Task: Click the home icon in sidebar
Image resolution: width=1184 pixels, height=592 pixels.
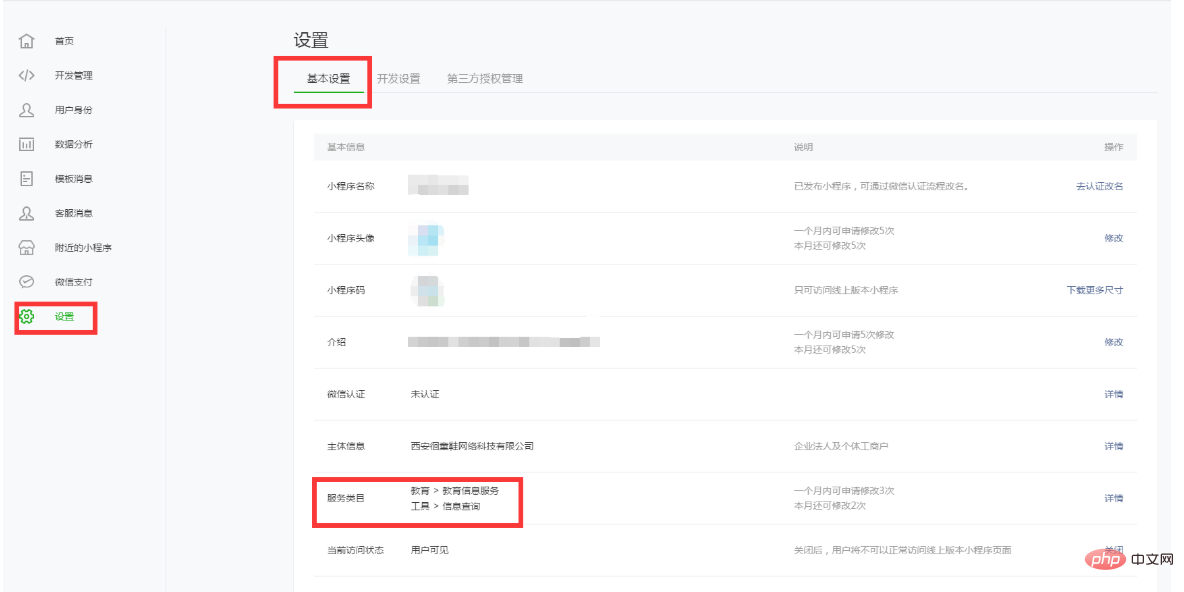Action: pos(26,41)
